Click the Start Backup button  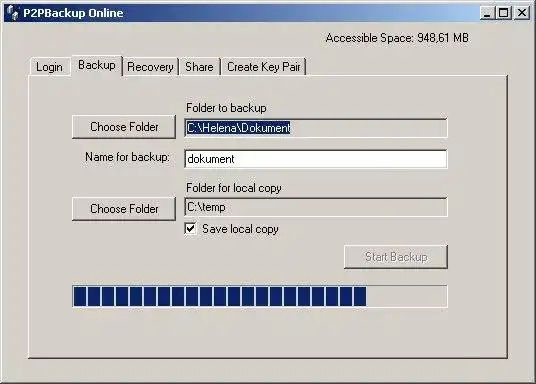tap(396, 257)
